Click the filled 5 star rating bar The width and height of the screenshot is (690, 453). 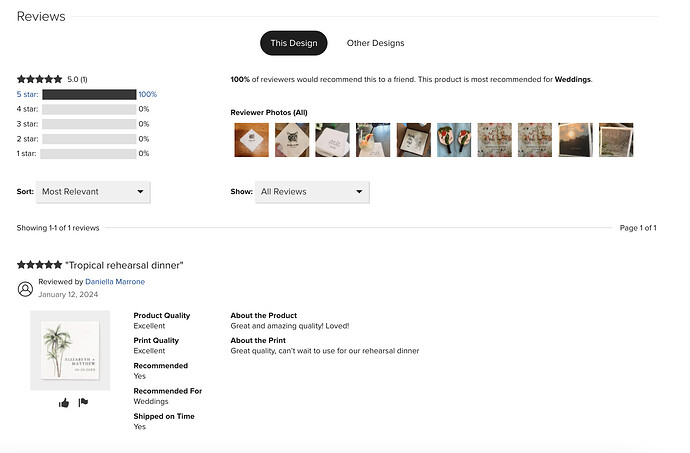coord(89,94)
